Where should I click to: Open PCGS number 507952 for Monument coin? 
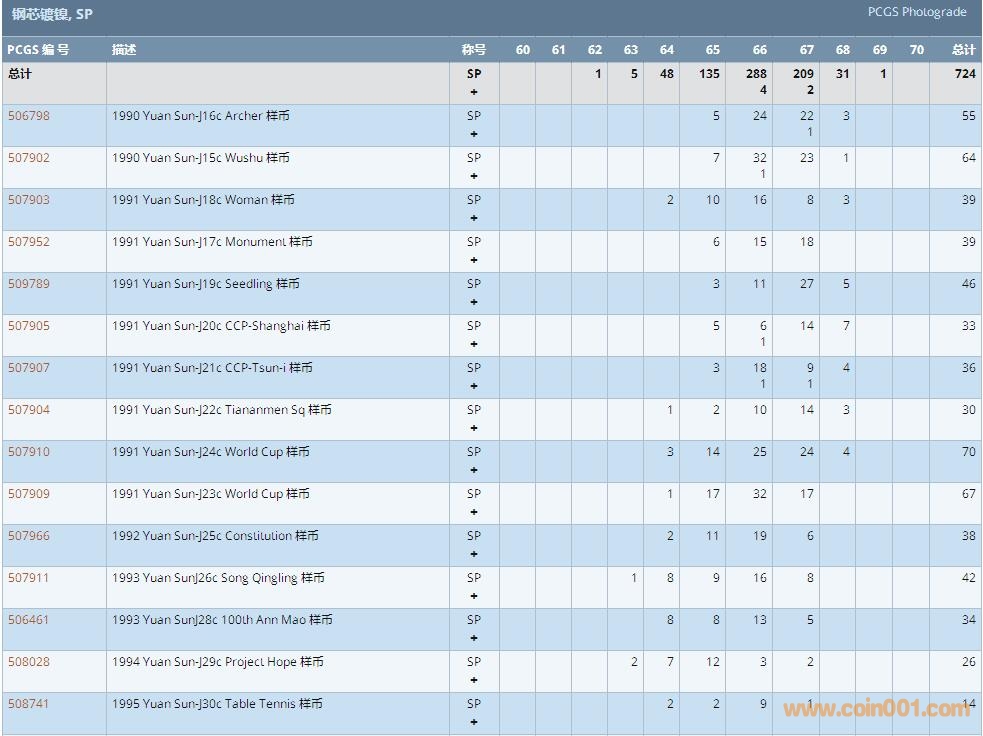tap(28, 242)
